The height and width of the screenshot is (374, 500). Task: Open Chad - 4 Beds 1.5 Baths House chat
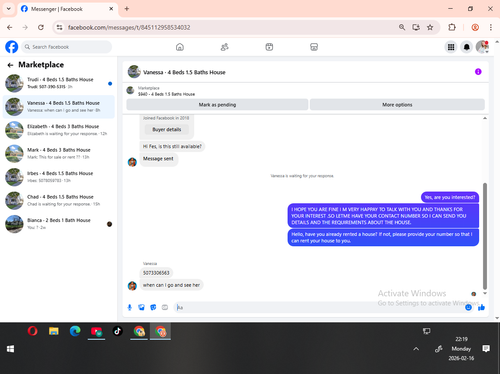(59, 200)
